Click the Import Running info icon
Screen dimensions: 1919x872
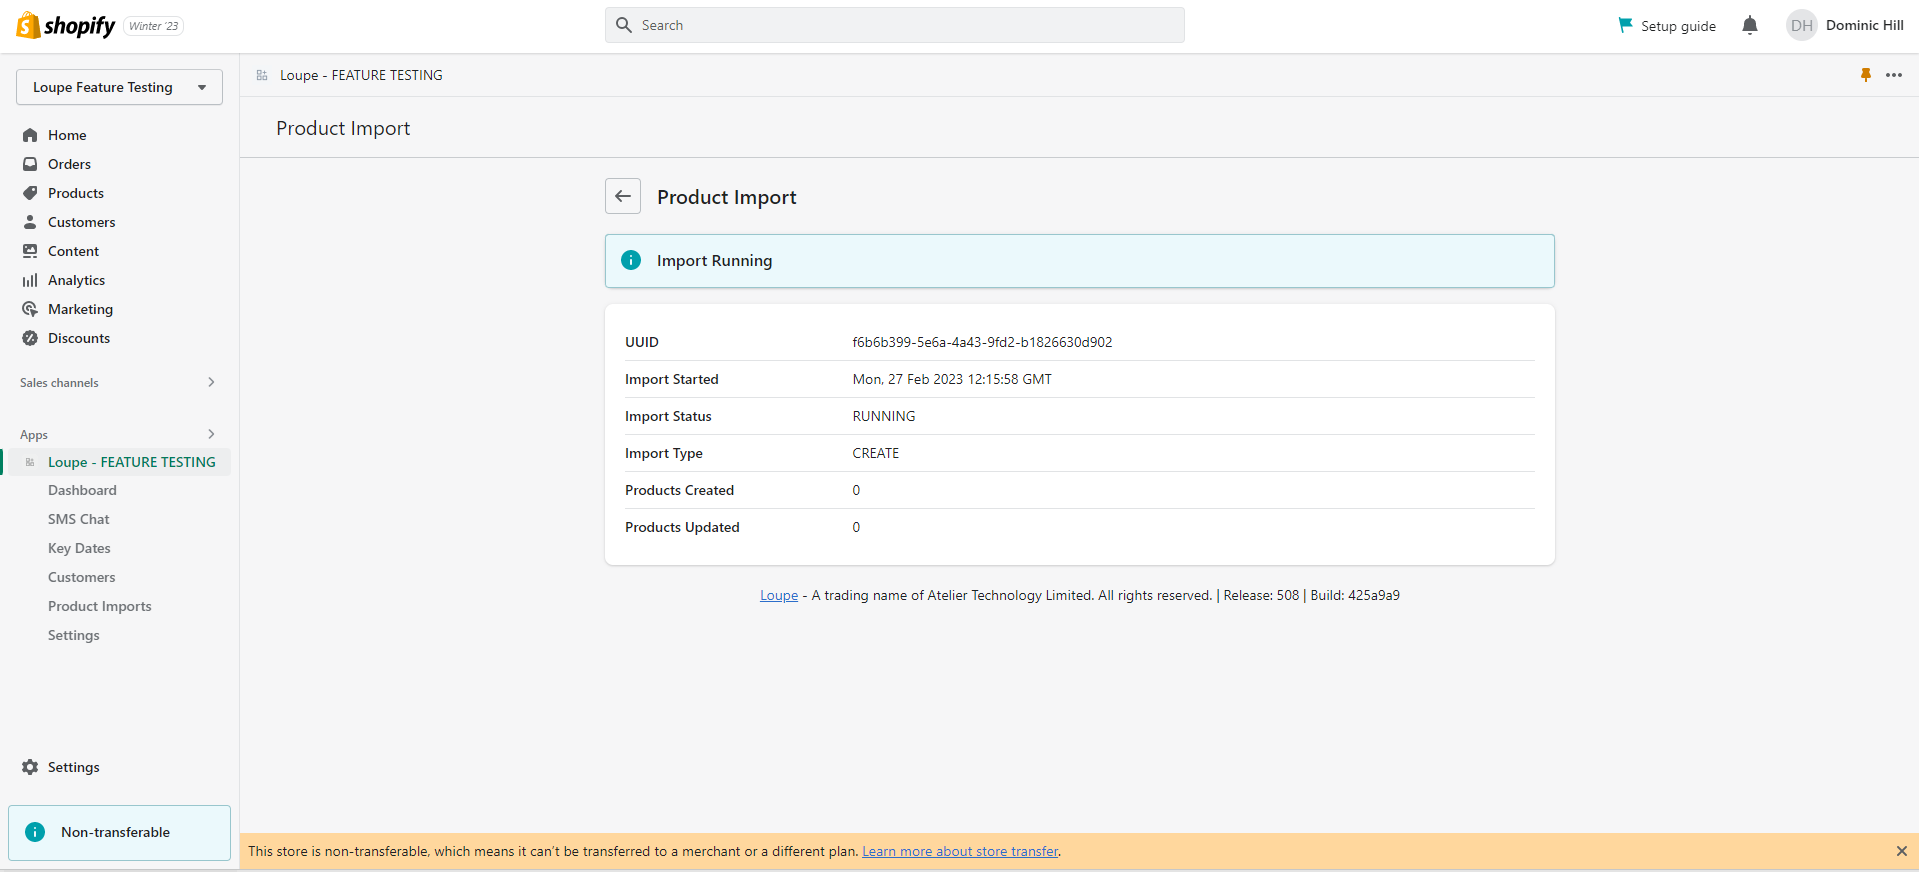click(631, 260)
